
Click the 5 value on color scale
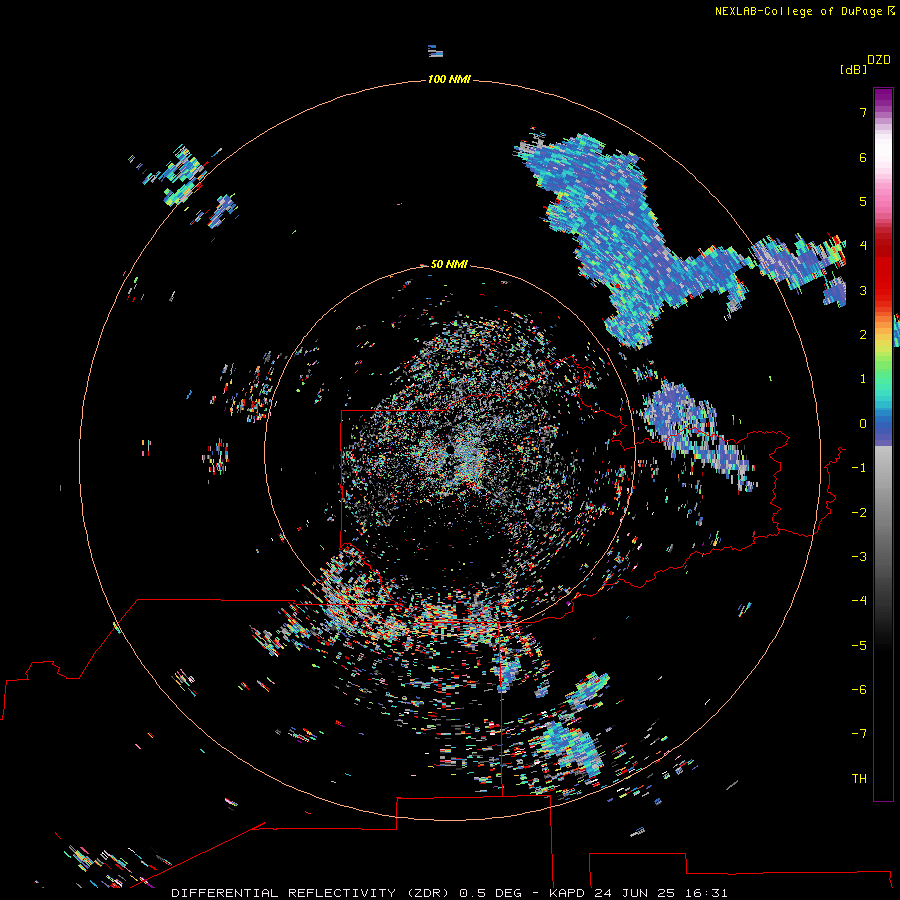863,201
